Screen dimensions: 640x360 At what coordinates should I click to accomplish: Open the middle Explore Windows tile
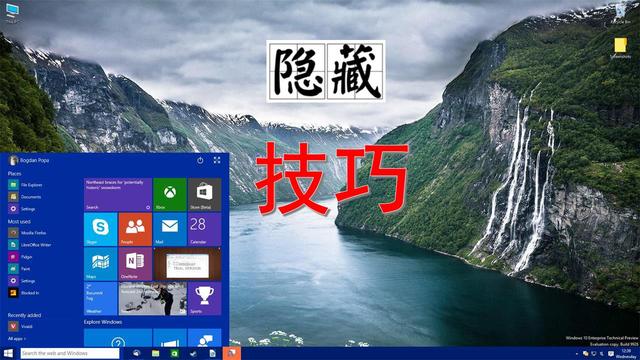(170, 338)
